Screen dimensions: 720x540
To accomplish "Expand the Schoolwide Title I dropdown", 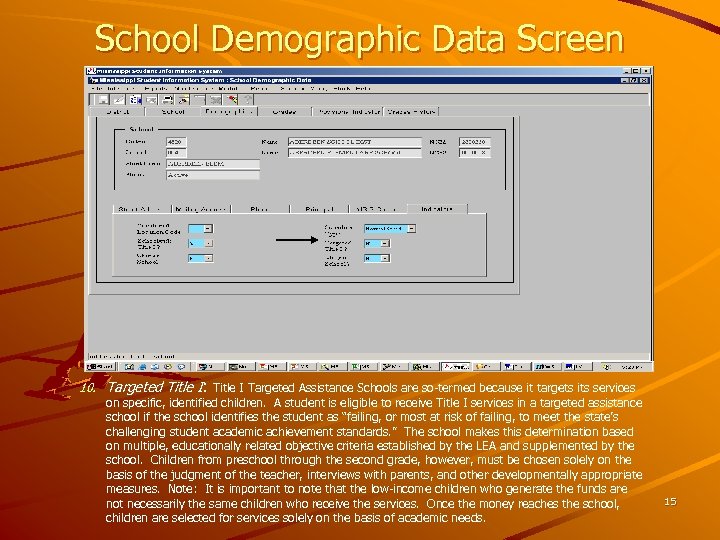I will click(208, 243).
